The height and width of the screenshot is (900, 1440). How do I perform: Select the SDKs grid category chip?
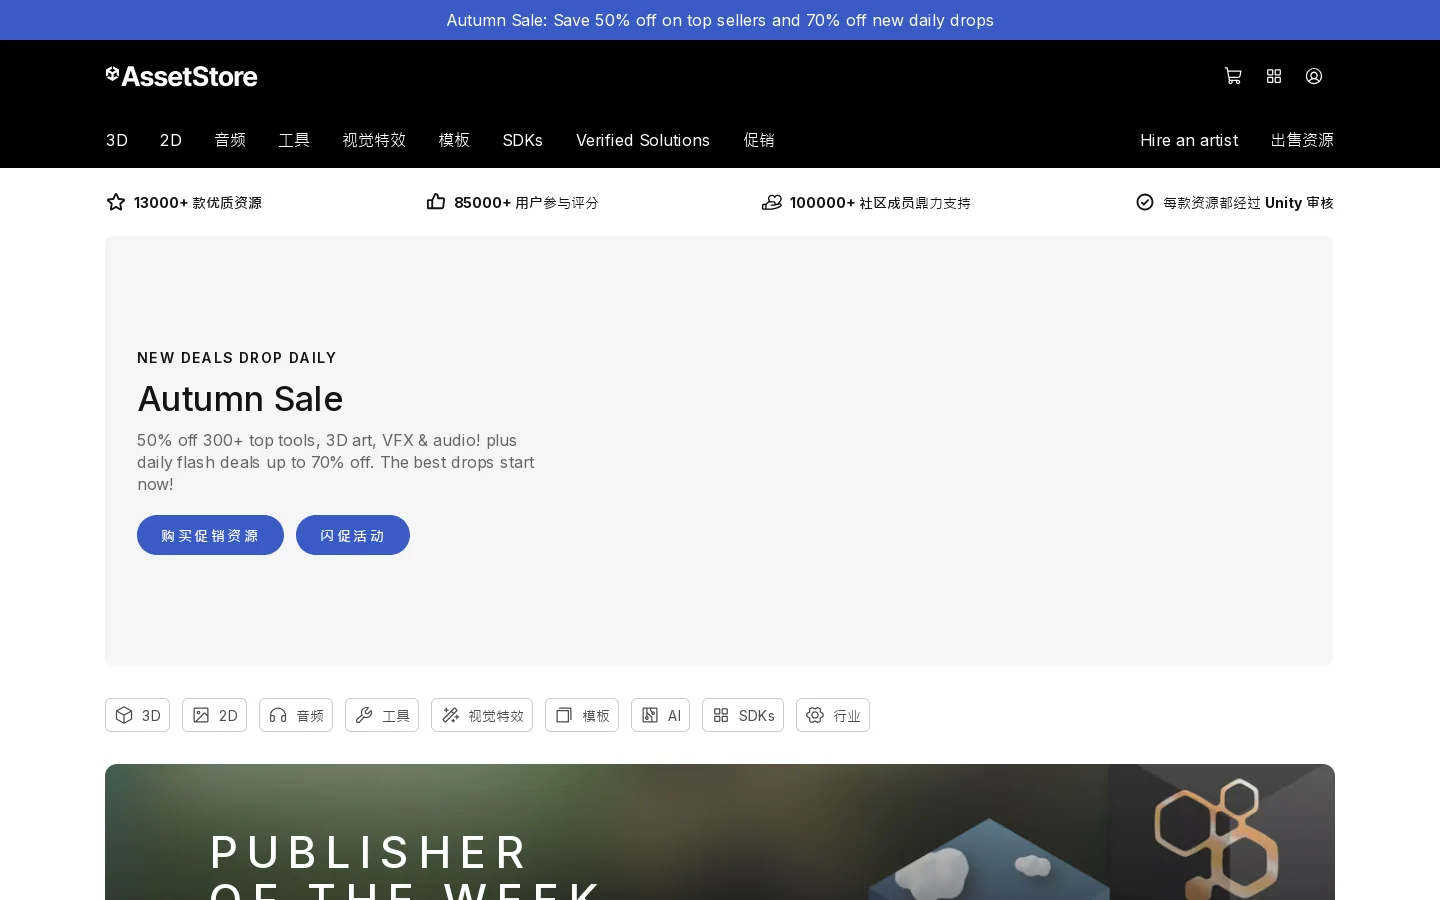[743, 715]
